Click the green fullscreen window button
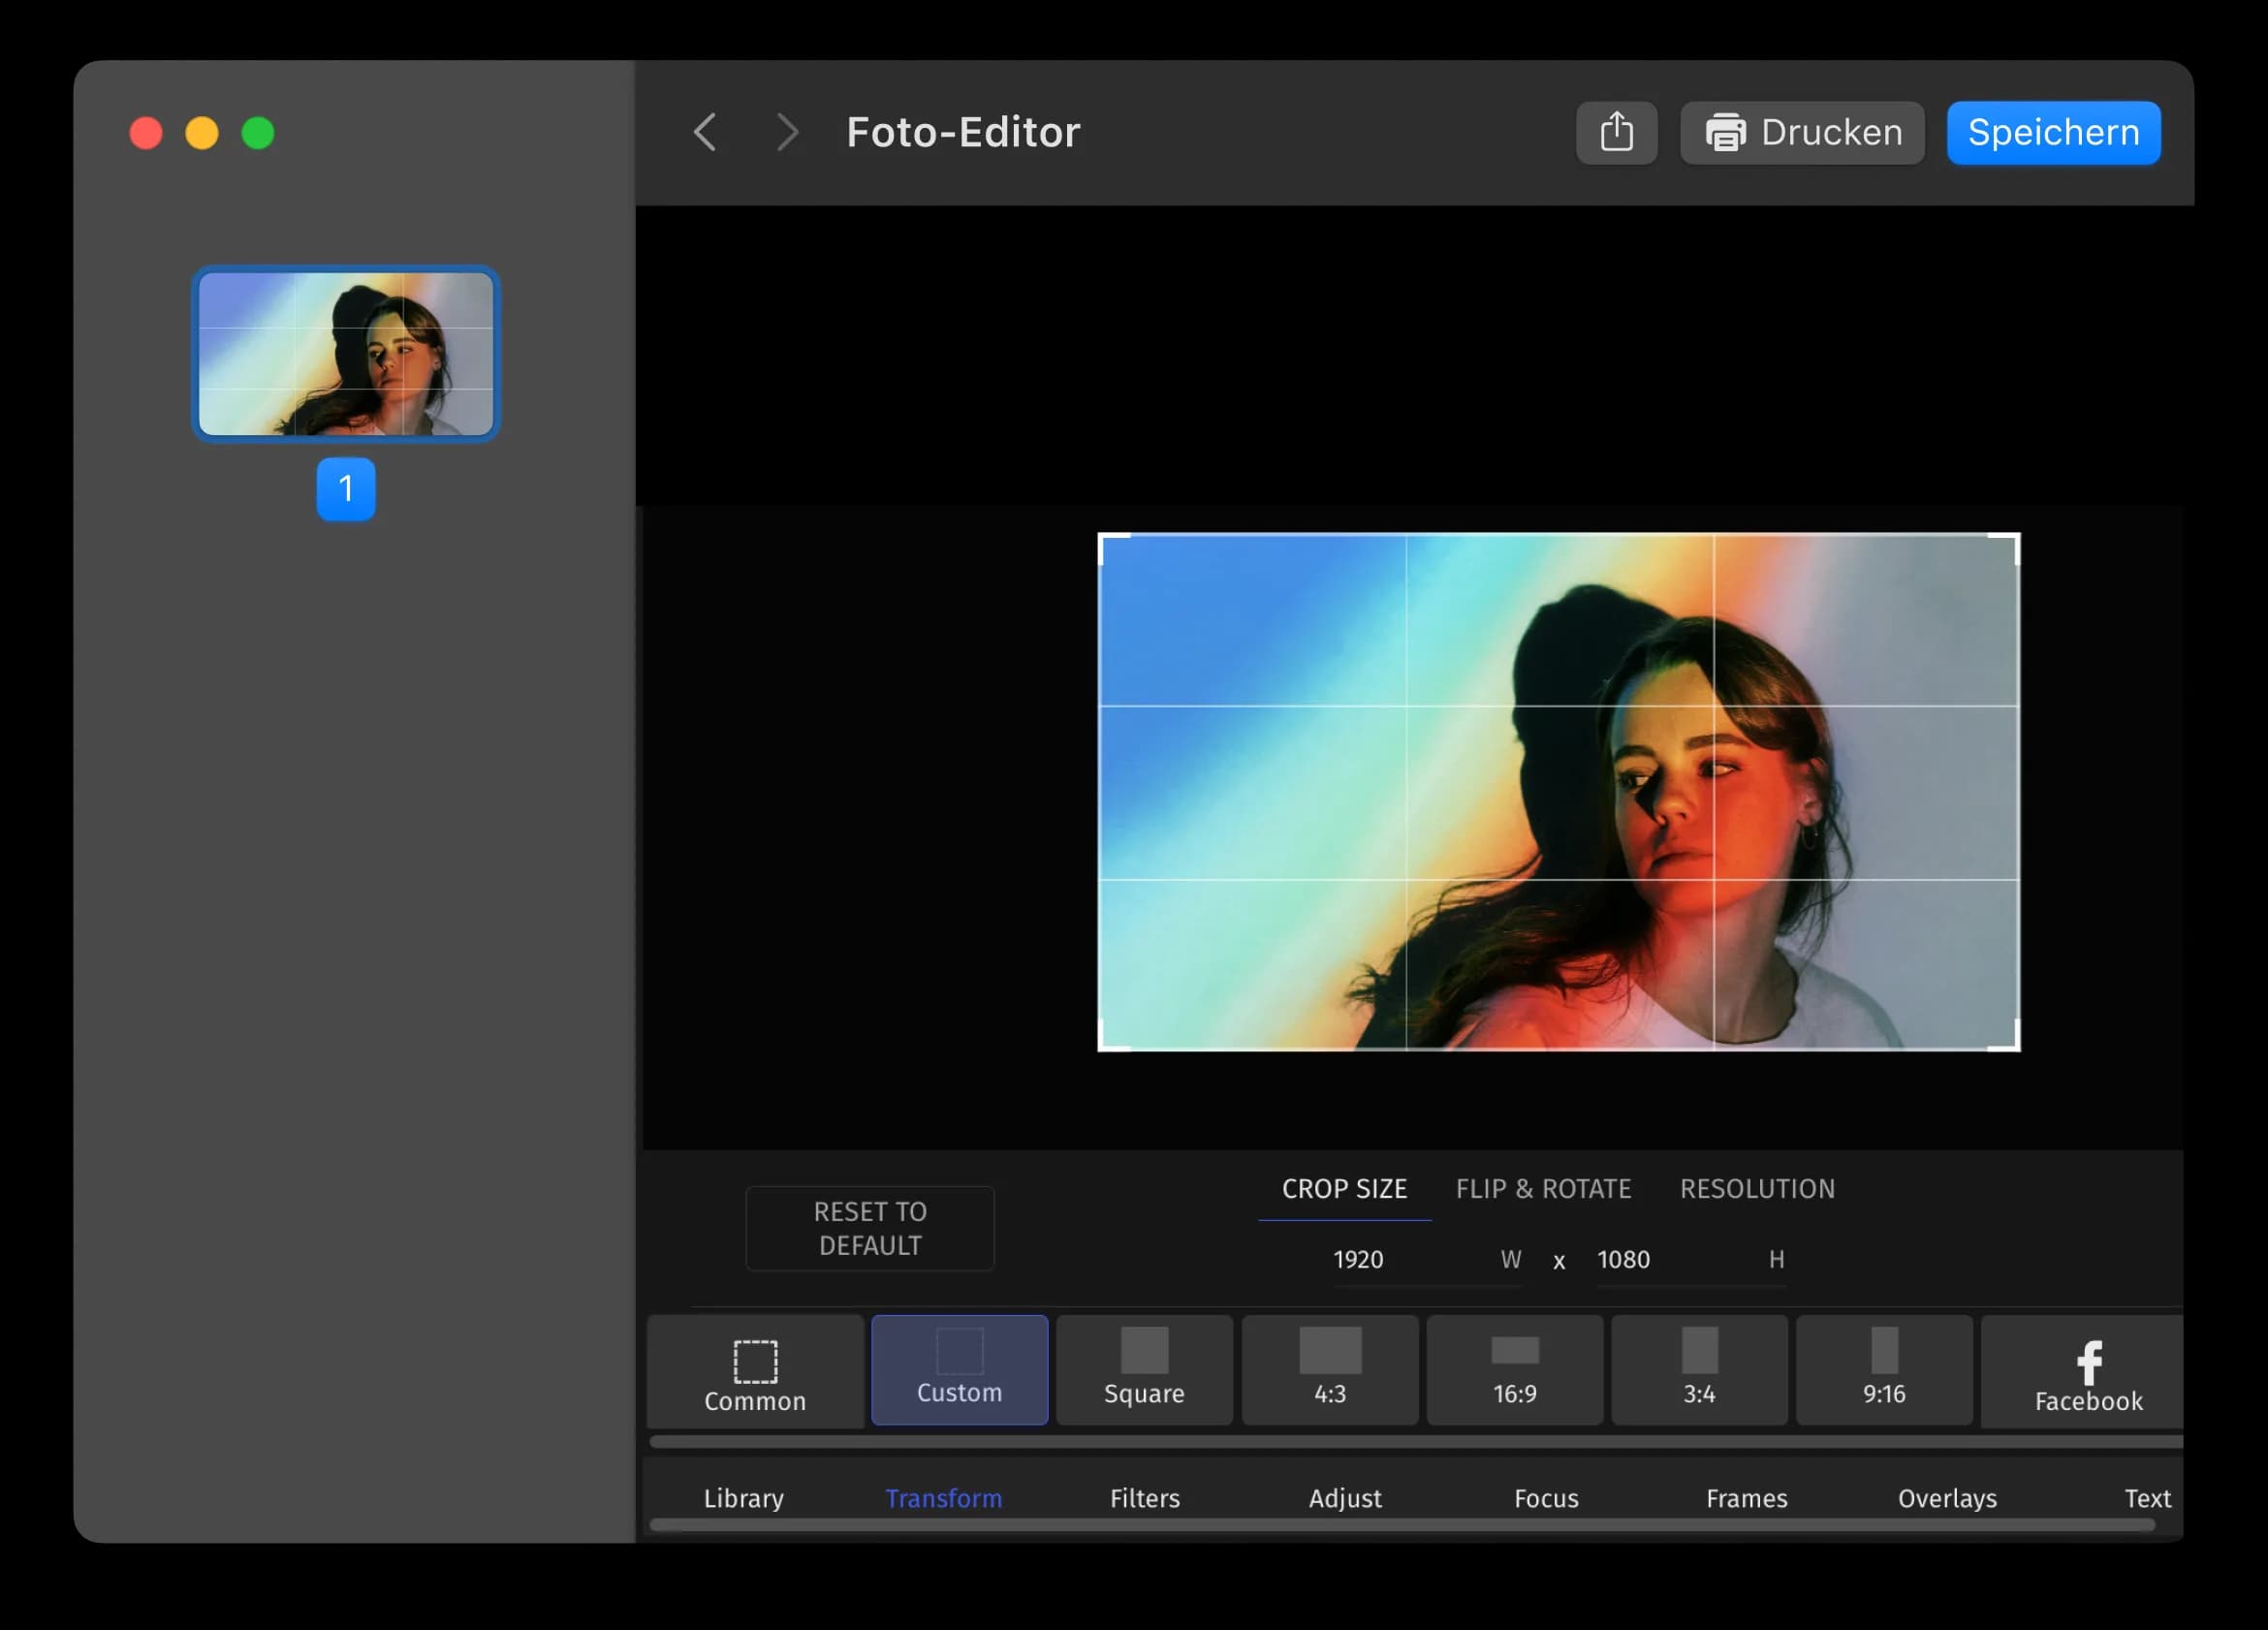The width and height of the screenshot is (2268, 1630). coord(258,133)
